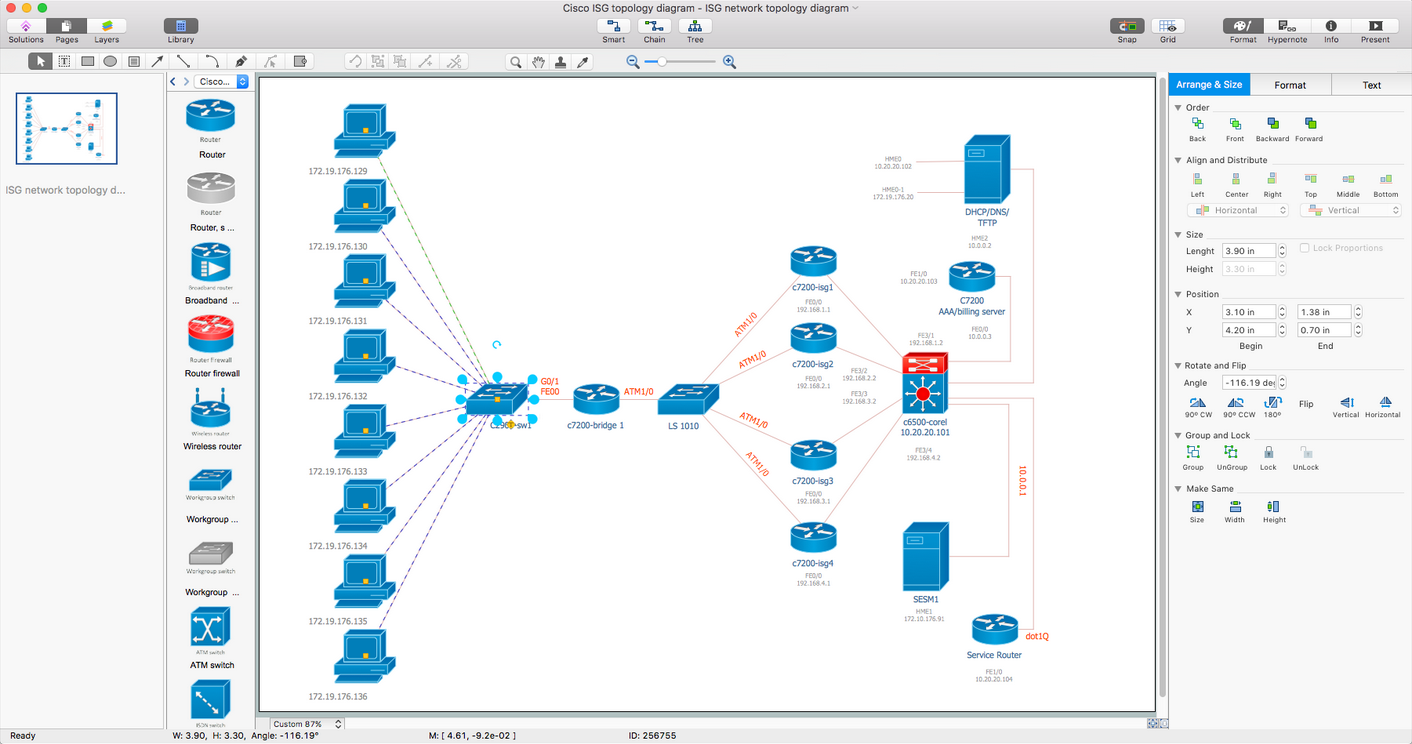The height and width of the screenshot is (744, 1412).
Task: Select the stamp tool
Action: [561, 62]
